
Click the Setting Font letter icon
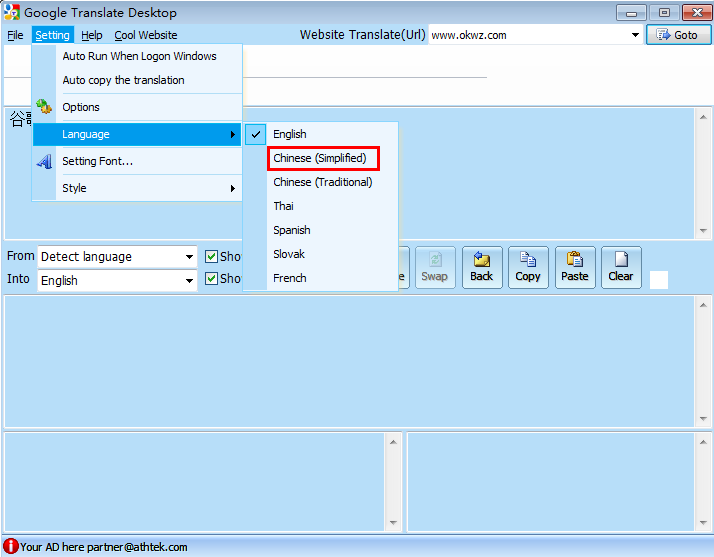click(45, 161)
